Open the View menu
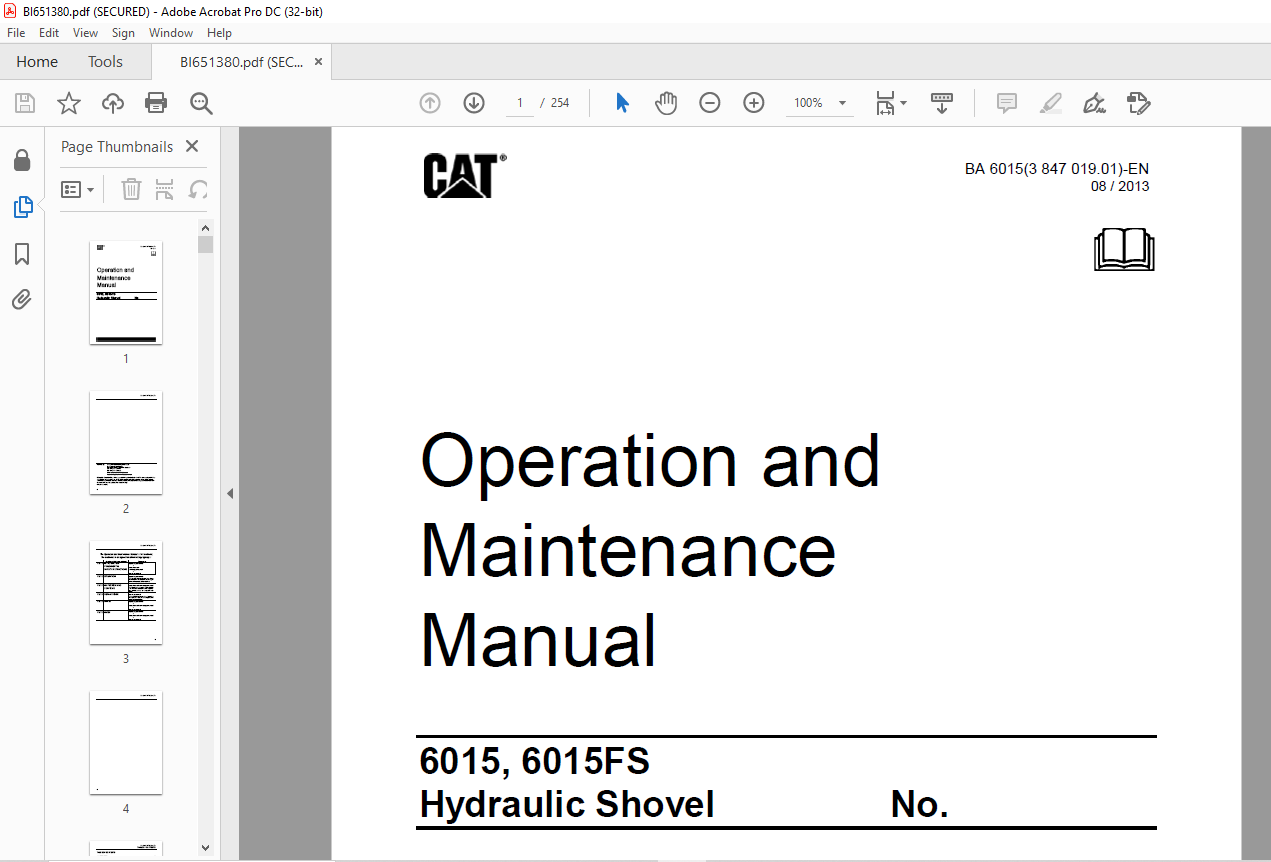This screenshot has width=1271, height=862. 85,33
